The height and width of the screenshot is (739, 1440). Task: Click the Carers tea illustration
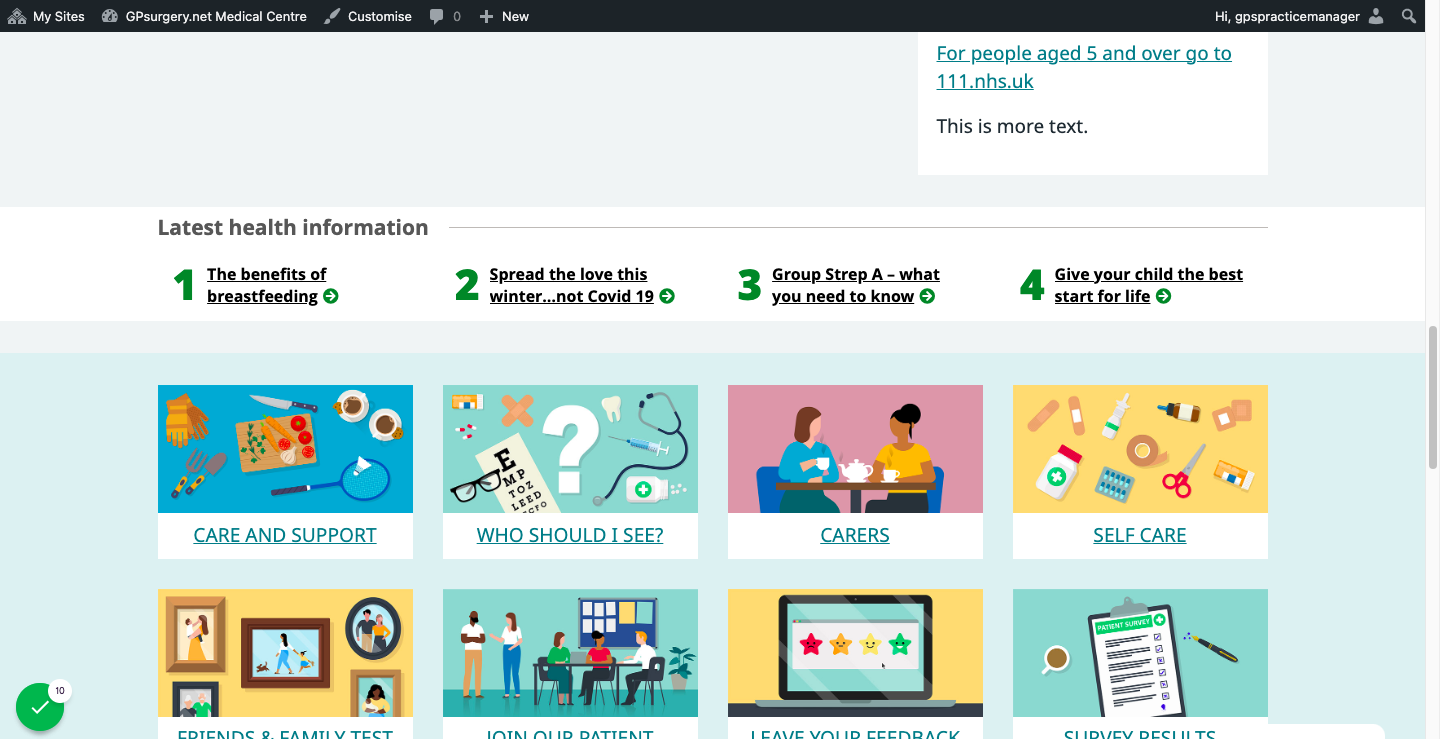tap(855, 449)
